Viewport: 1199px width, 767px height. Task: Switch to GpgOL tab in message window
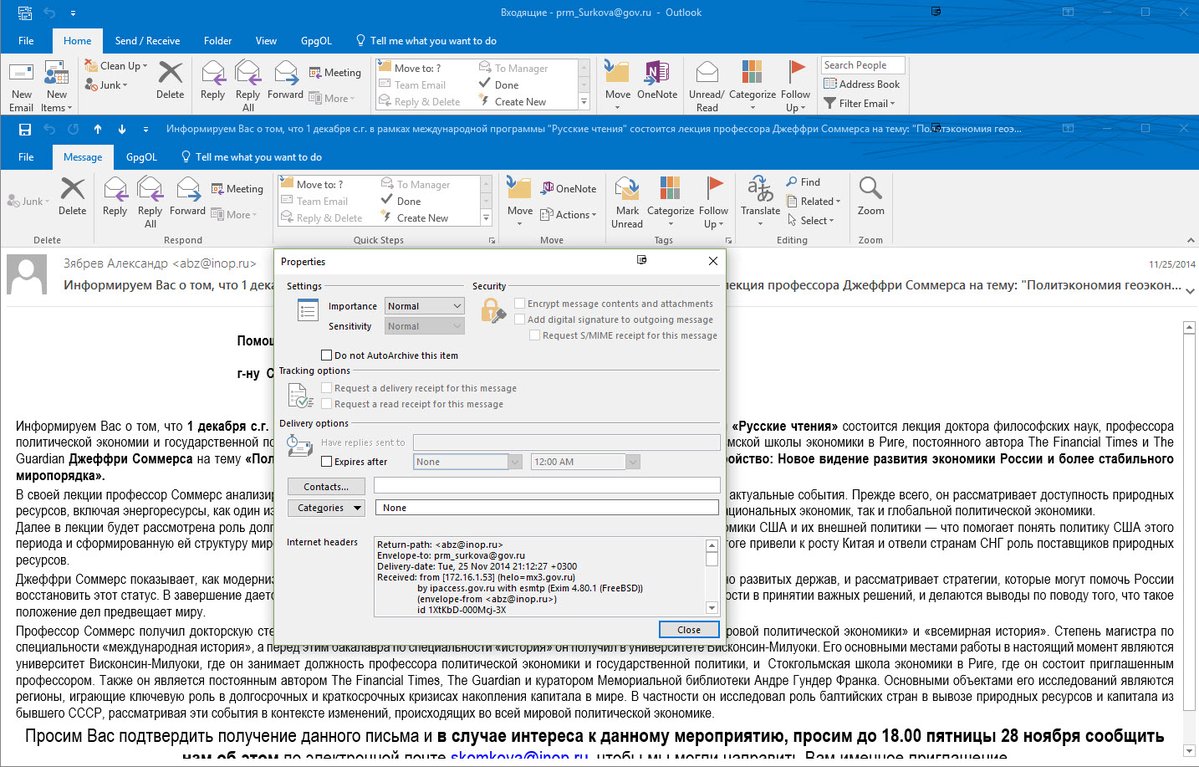point(141,157)
